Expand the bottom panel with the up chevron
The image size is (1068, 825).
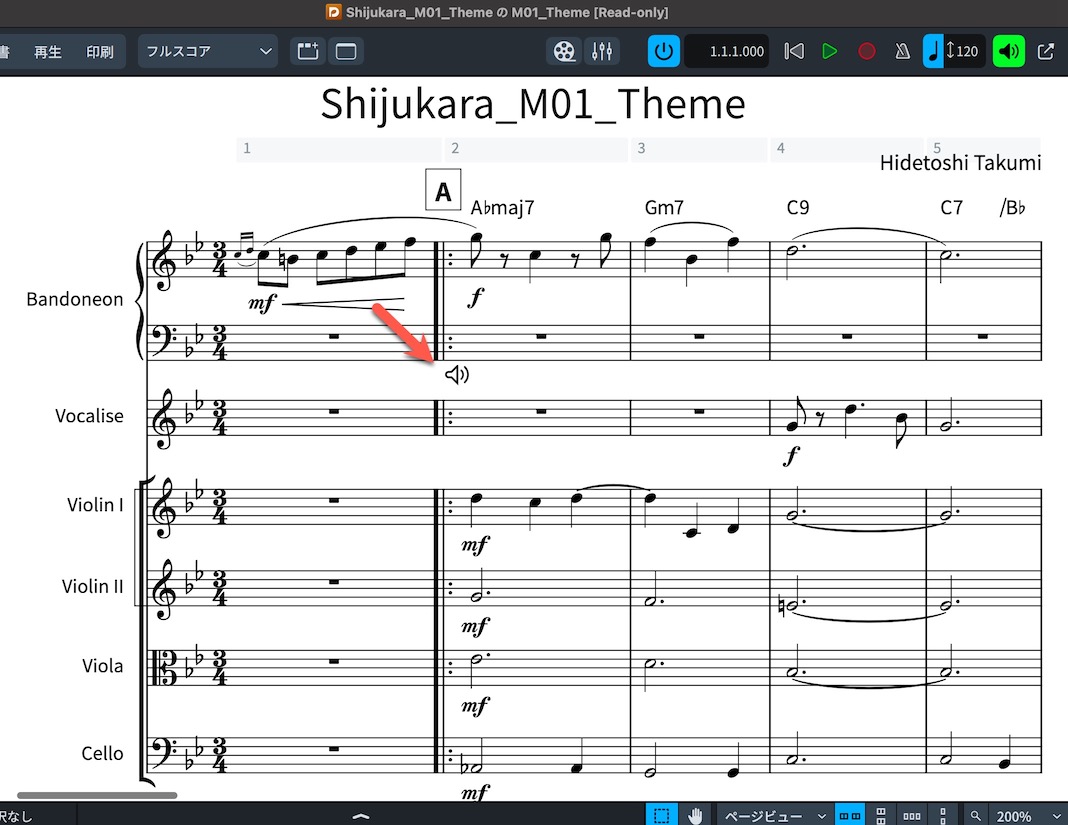point(361,815)
